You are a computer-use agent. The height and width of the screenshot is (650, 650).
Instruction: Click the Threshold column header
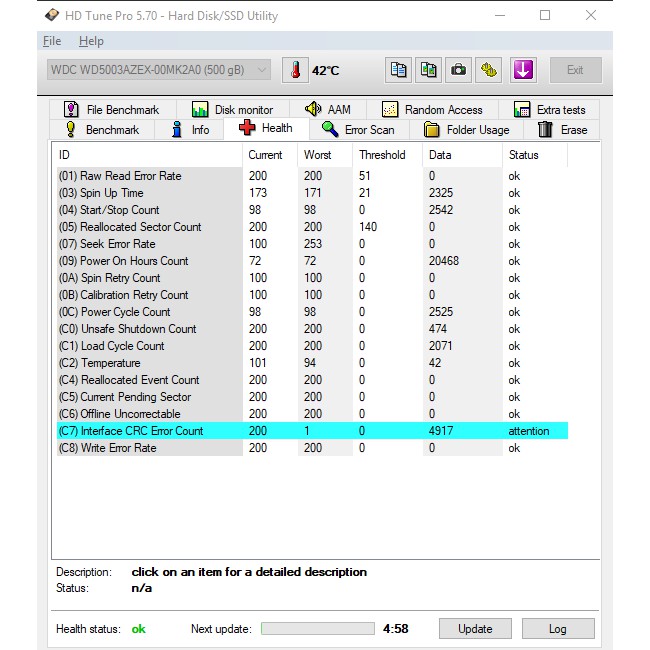pyautogui.click(x=382, y=155)
